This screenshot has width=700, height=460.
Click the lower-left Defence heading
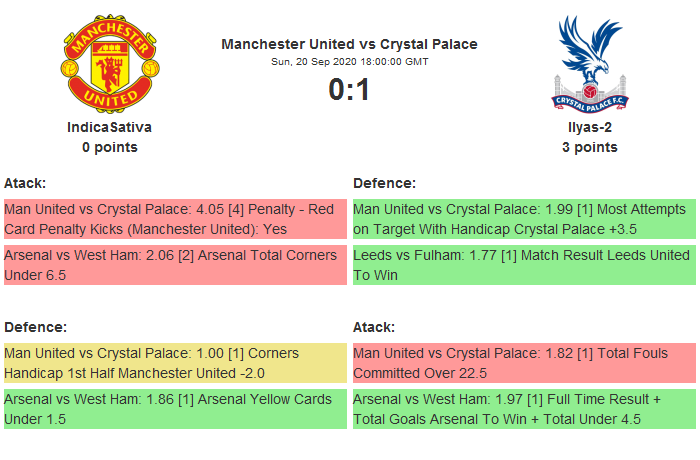click(x=35, y=327)
